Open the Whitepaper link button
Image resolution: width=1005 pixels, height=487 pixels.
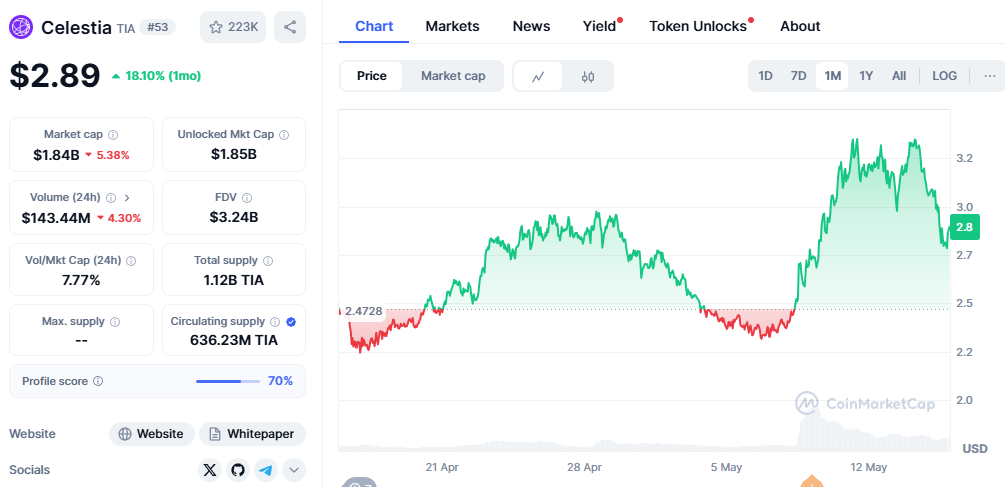253,434
